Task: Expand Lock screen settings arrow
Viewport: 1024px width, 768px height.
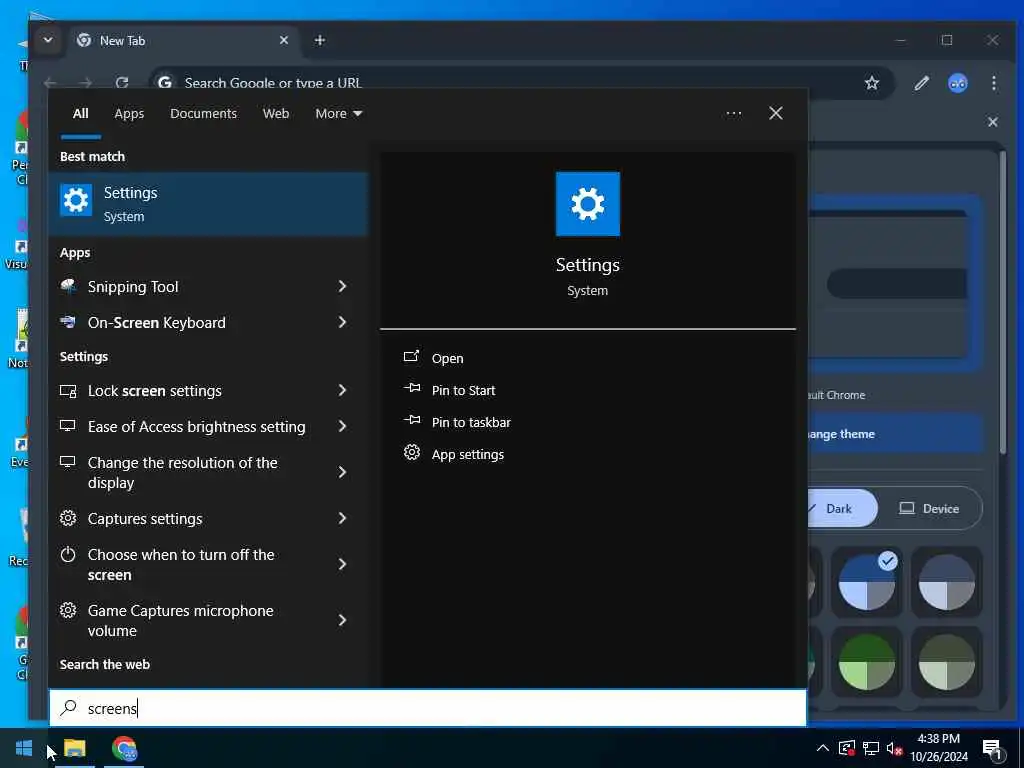Action: tap(342, 391)
